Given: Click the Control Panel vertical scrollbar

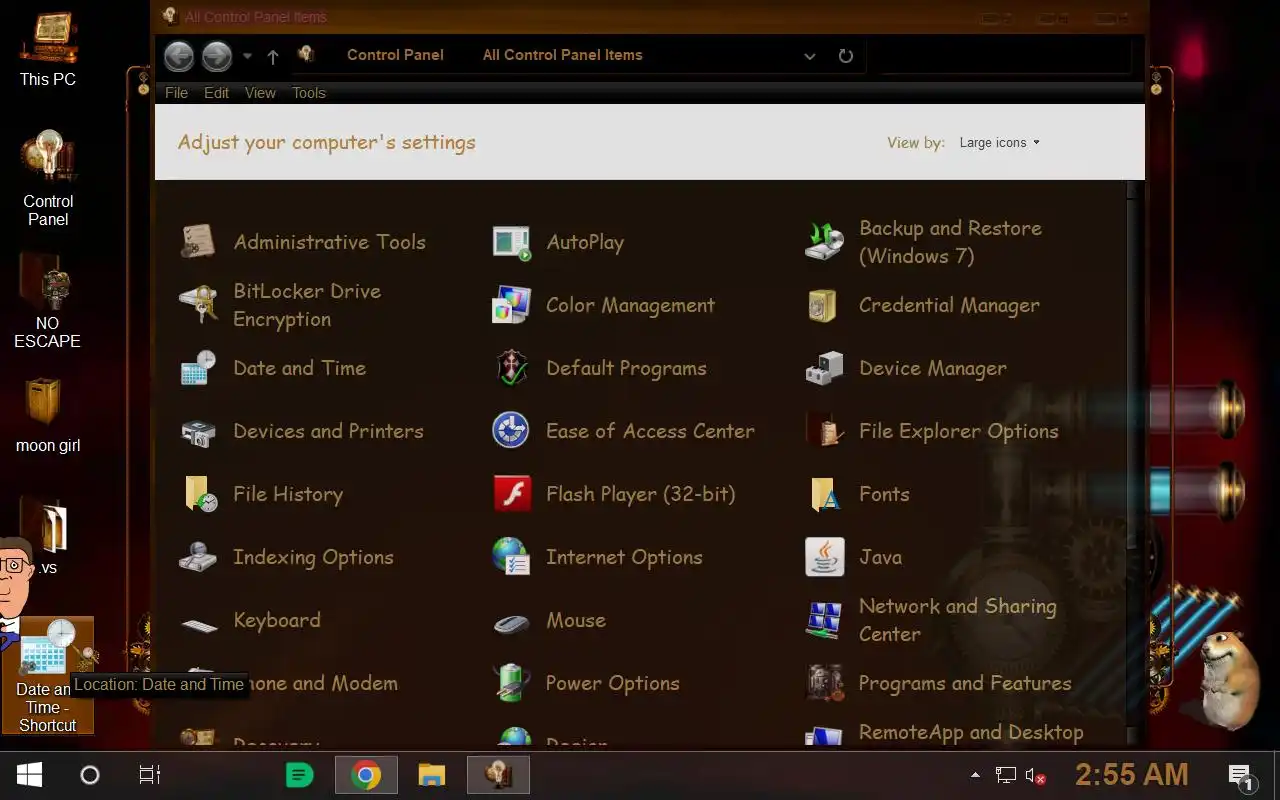Looking at the screenshot, I should click(x=1133, y=465).
